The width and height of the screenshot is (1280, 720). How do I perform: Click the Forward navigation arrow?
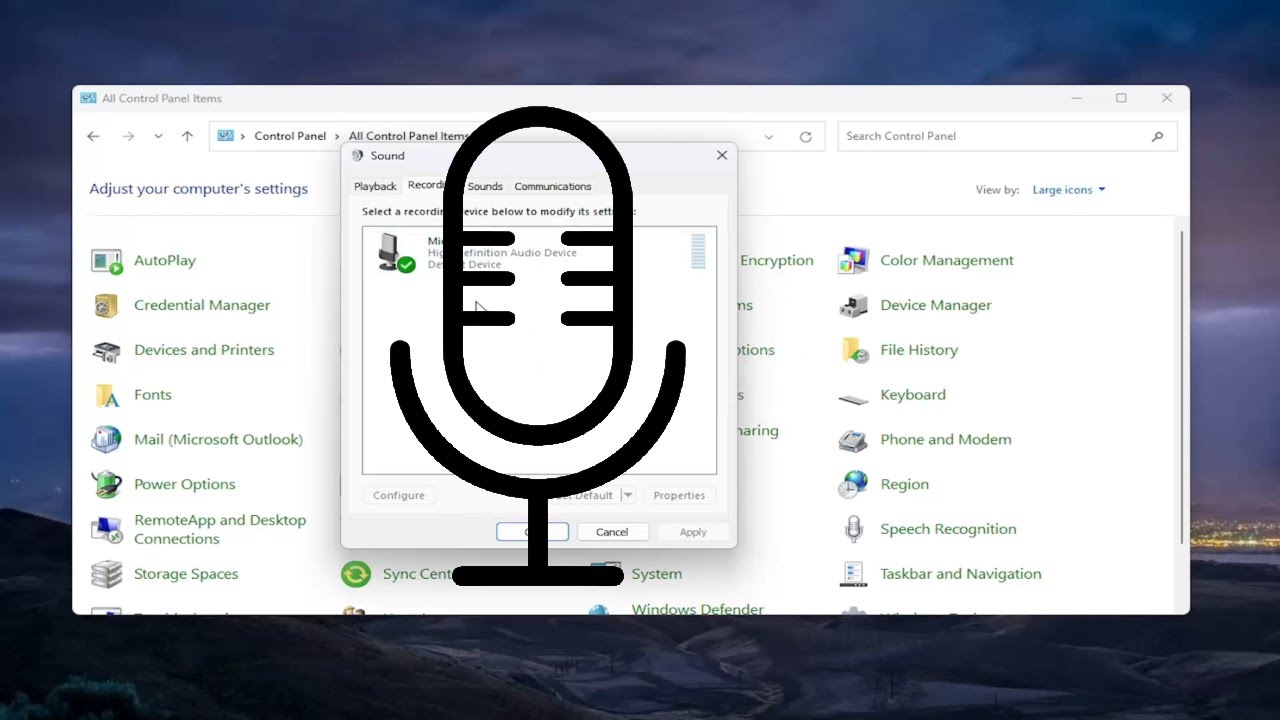coord(127,137)
